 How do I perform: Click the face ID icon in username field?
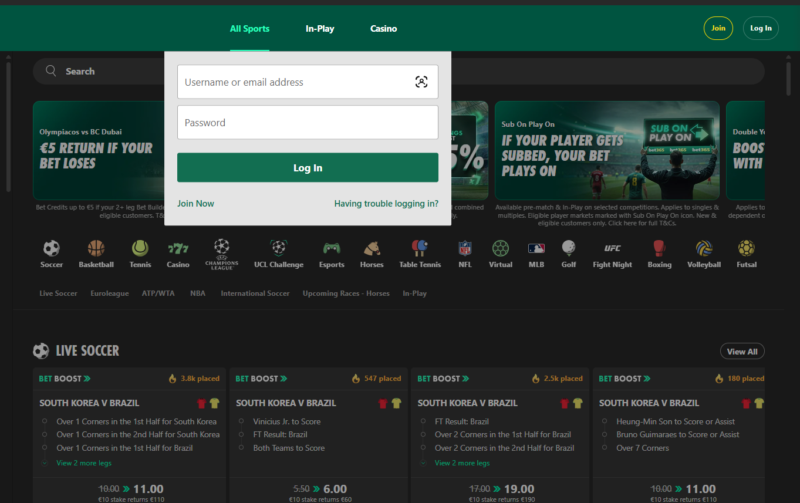tap(421, 82)
